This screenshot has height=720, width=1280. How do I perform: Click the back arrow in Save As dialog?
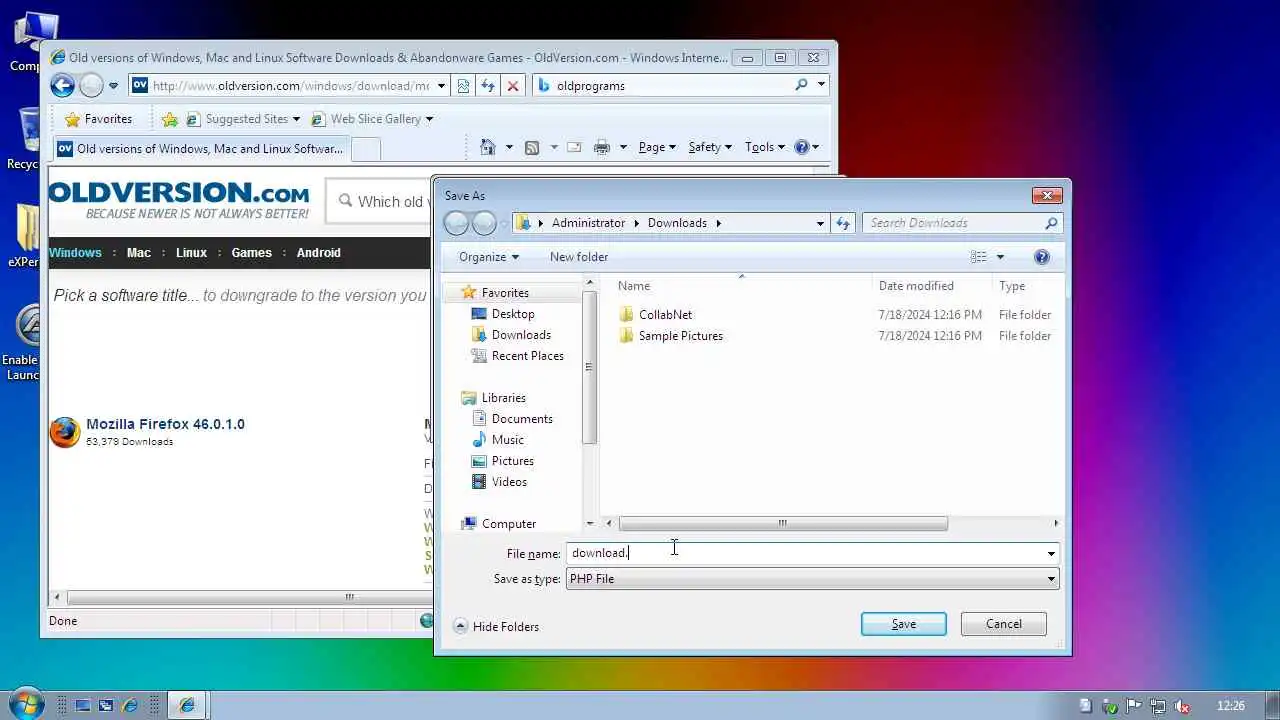pyautogui.click(x=457, y=223)
